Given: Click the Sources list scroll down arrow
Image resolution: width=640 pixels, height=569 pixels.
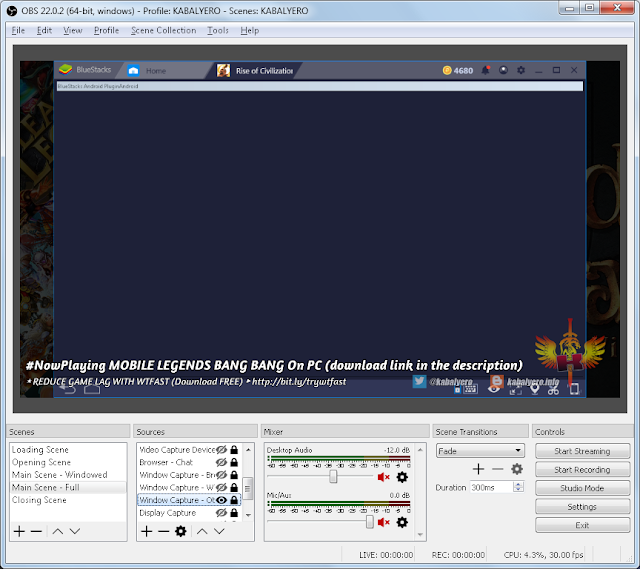Looking at the screenshot, I should click(248, 516).
